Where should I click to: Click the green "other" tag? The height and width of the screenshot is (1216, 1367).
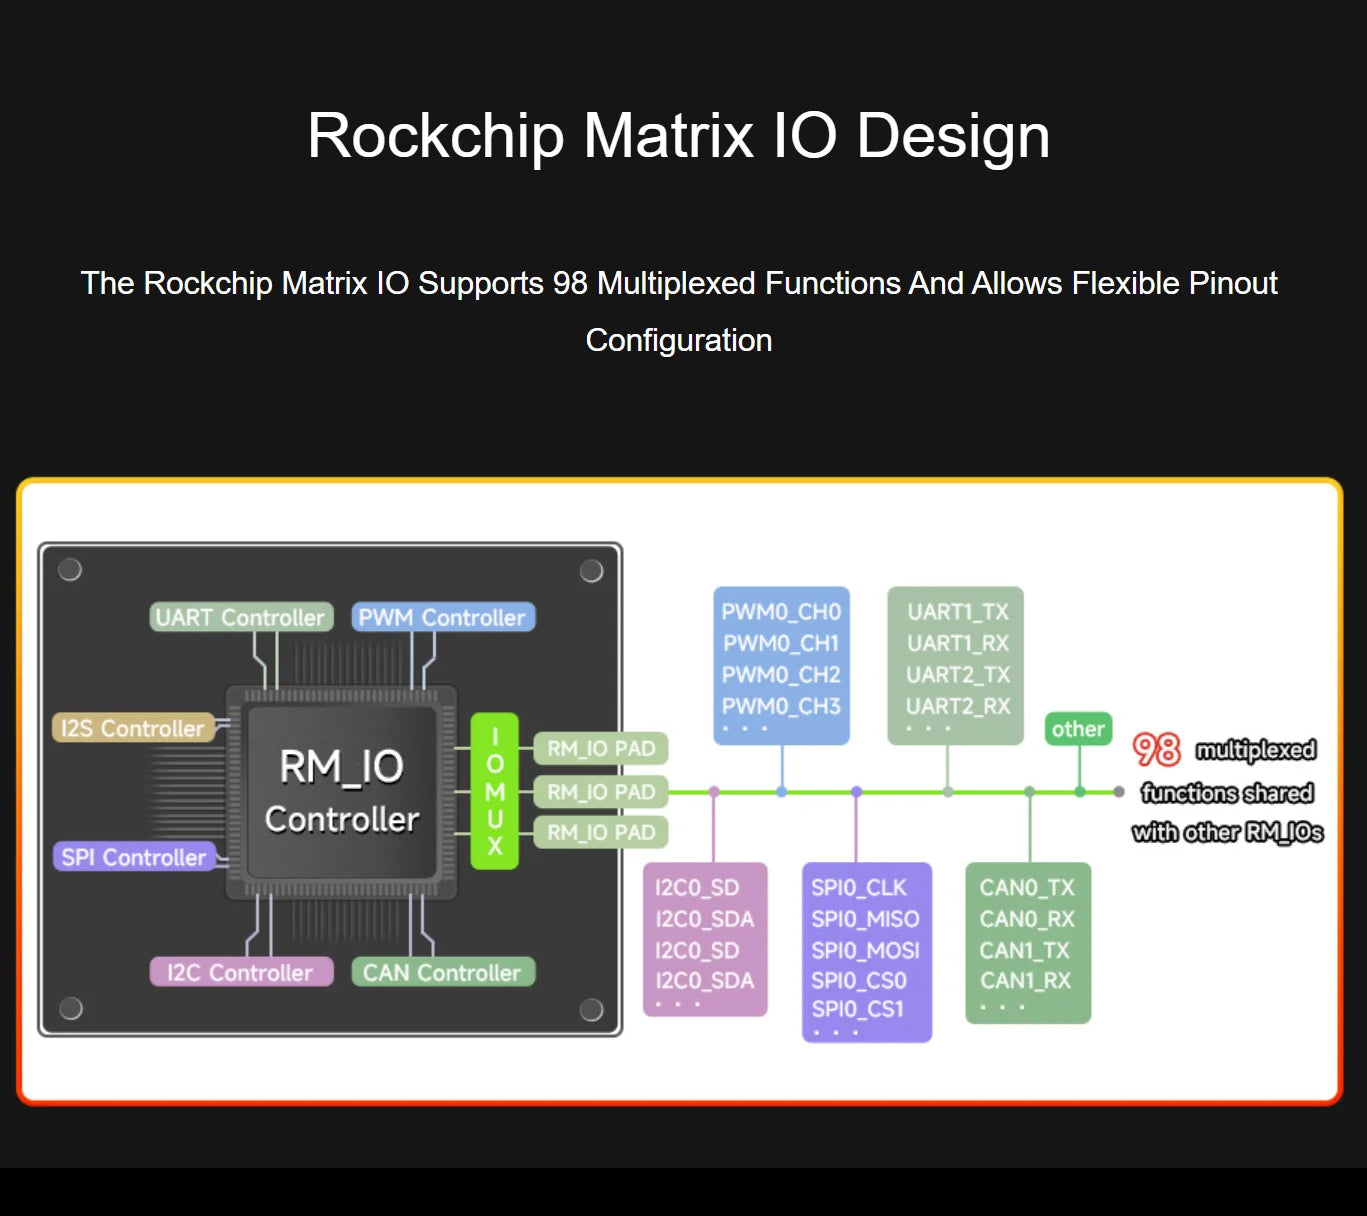click(x=1078, y=729)
